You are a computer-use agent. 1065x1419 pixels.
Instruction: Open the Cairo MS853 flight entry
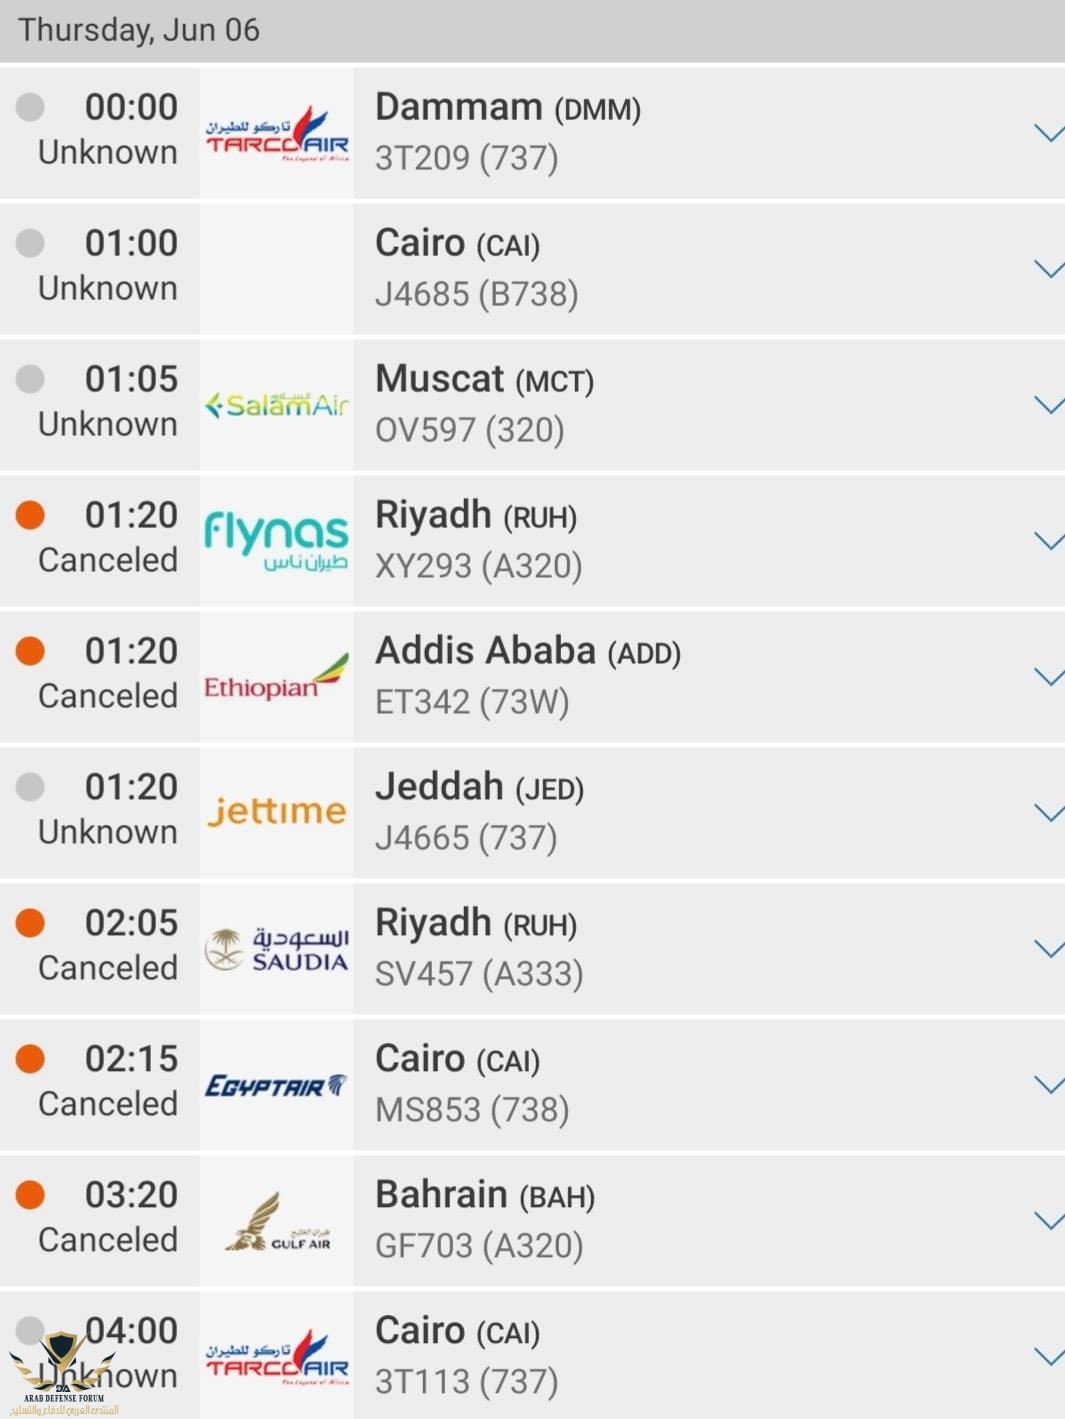pos(532,1084)
